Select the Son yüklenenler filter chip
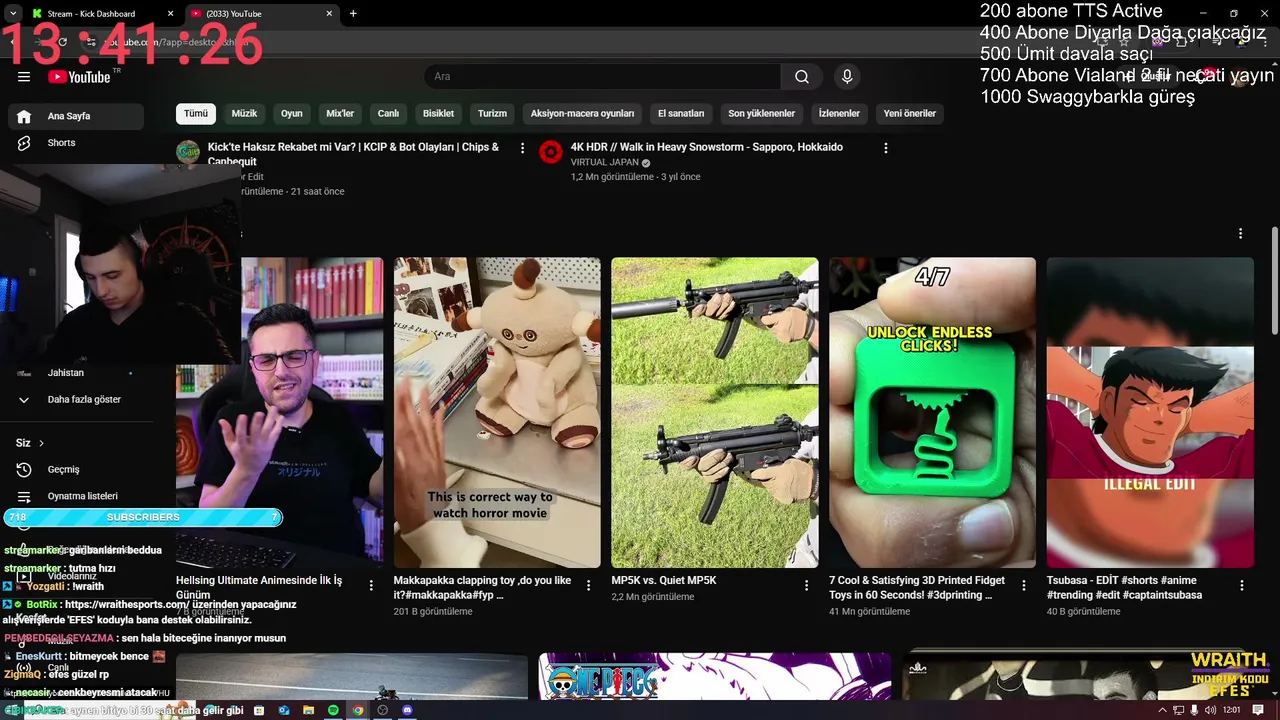 point(761,113)
